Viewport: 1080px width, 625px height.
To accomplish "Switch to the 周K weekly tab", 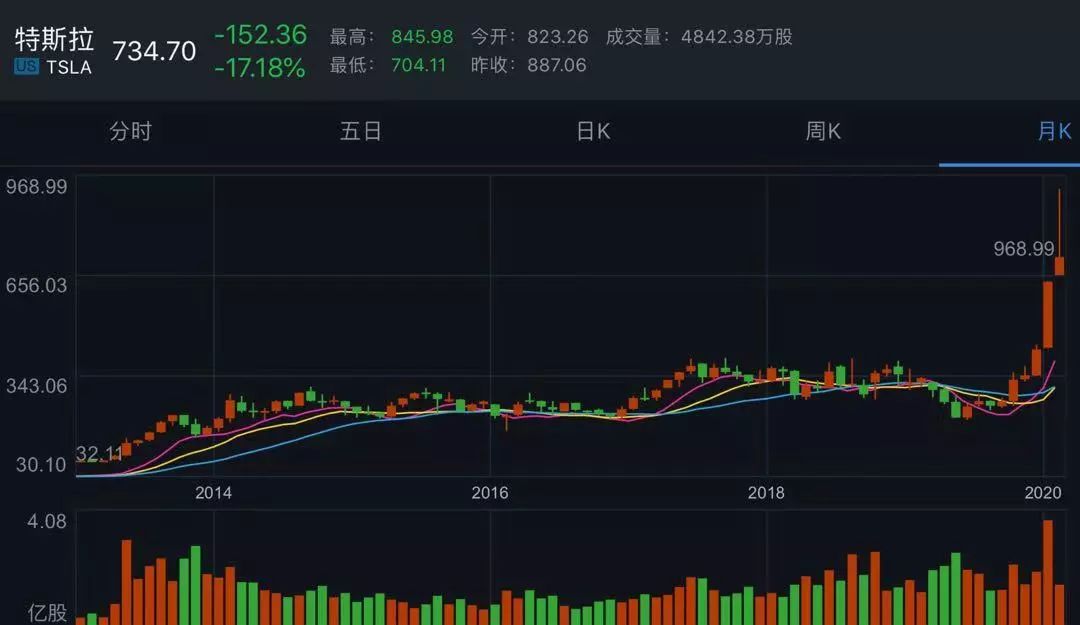I will pyautogui.click(x=823, y=132).
